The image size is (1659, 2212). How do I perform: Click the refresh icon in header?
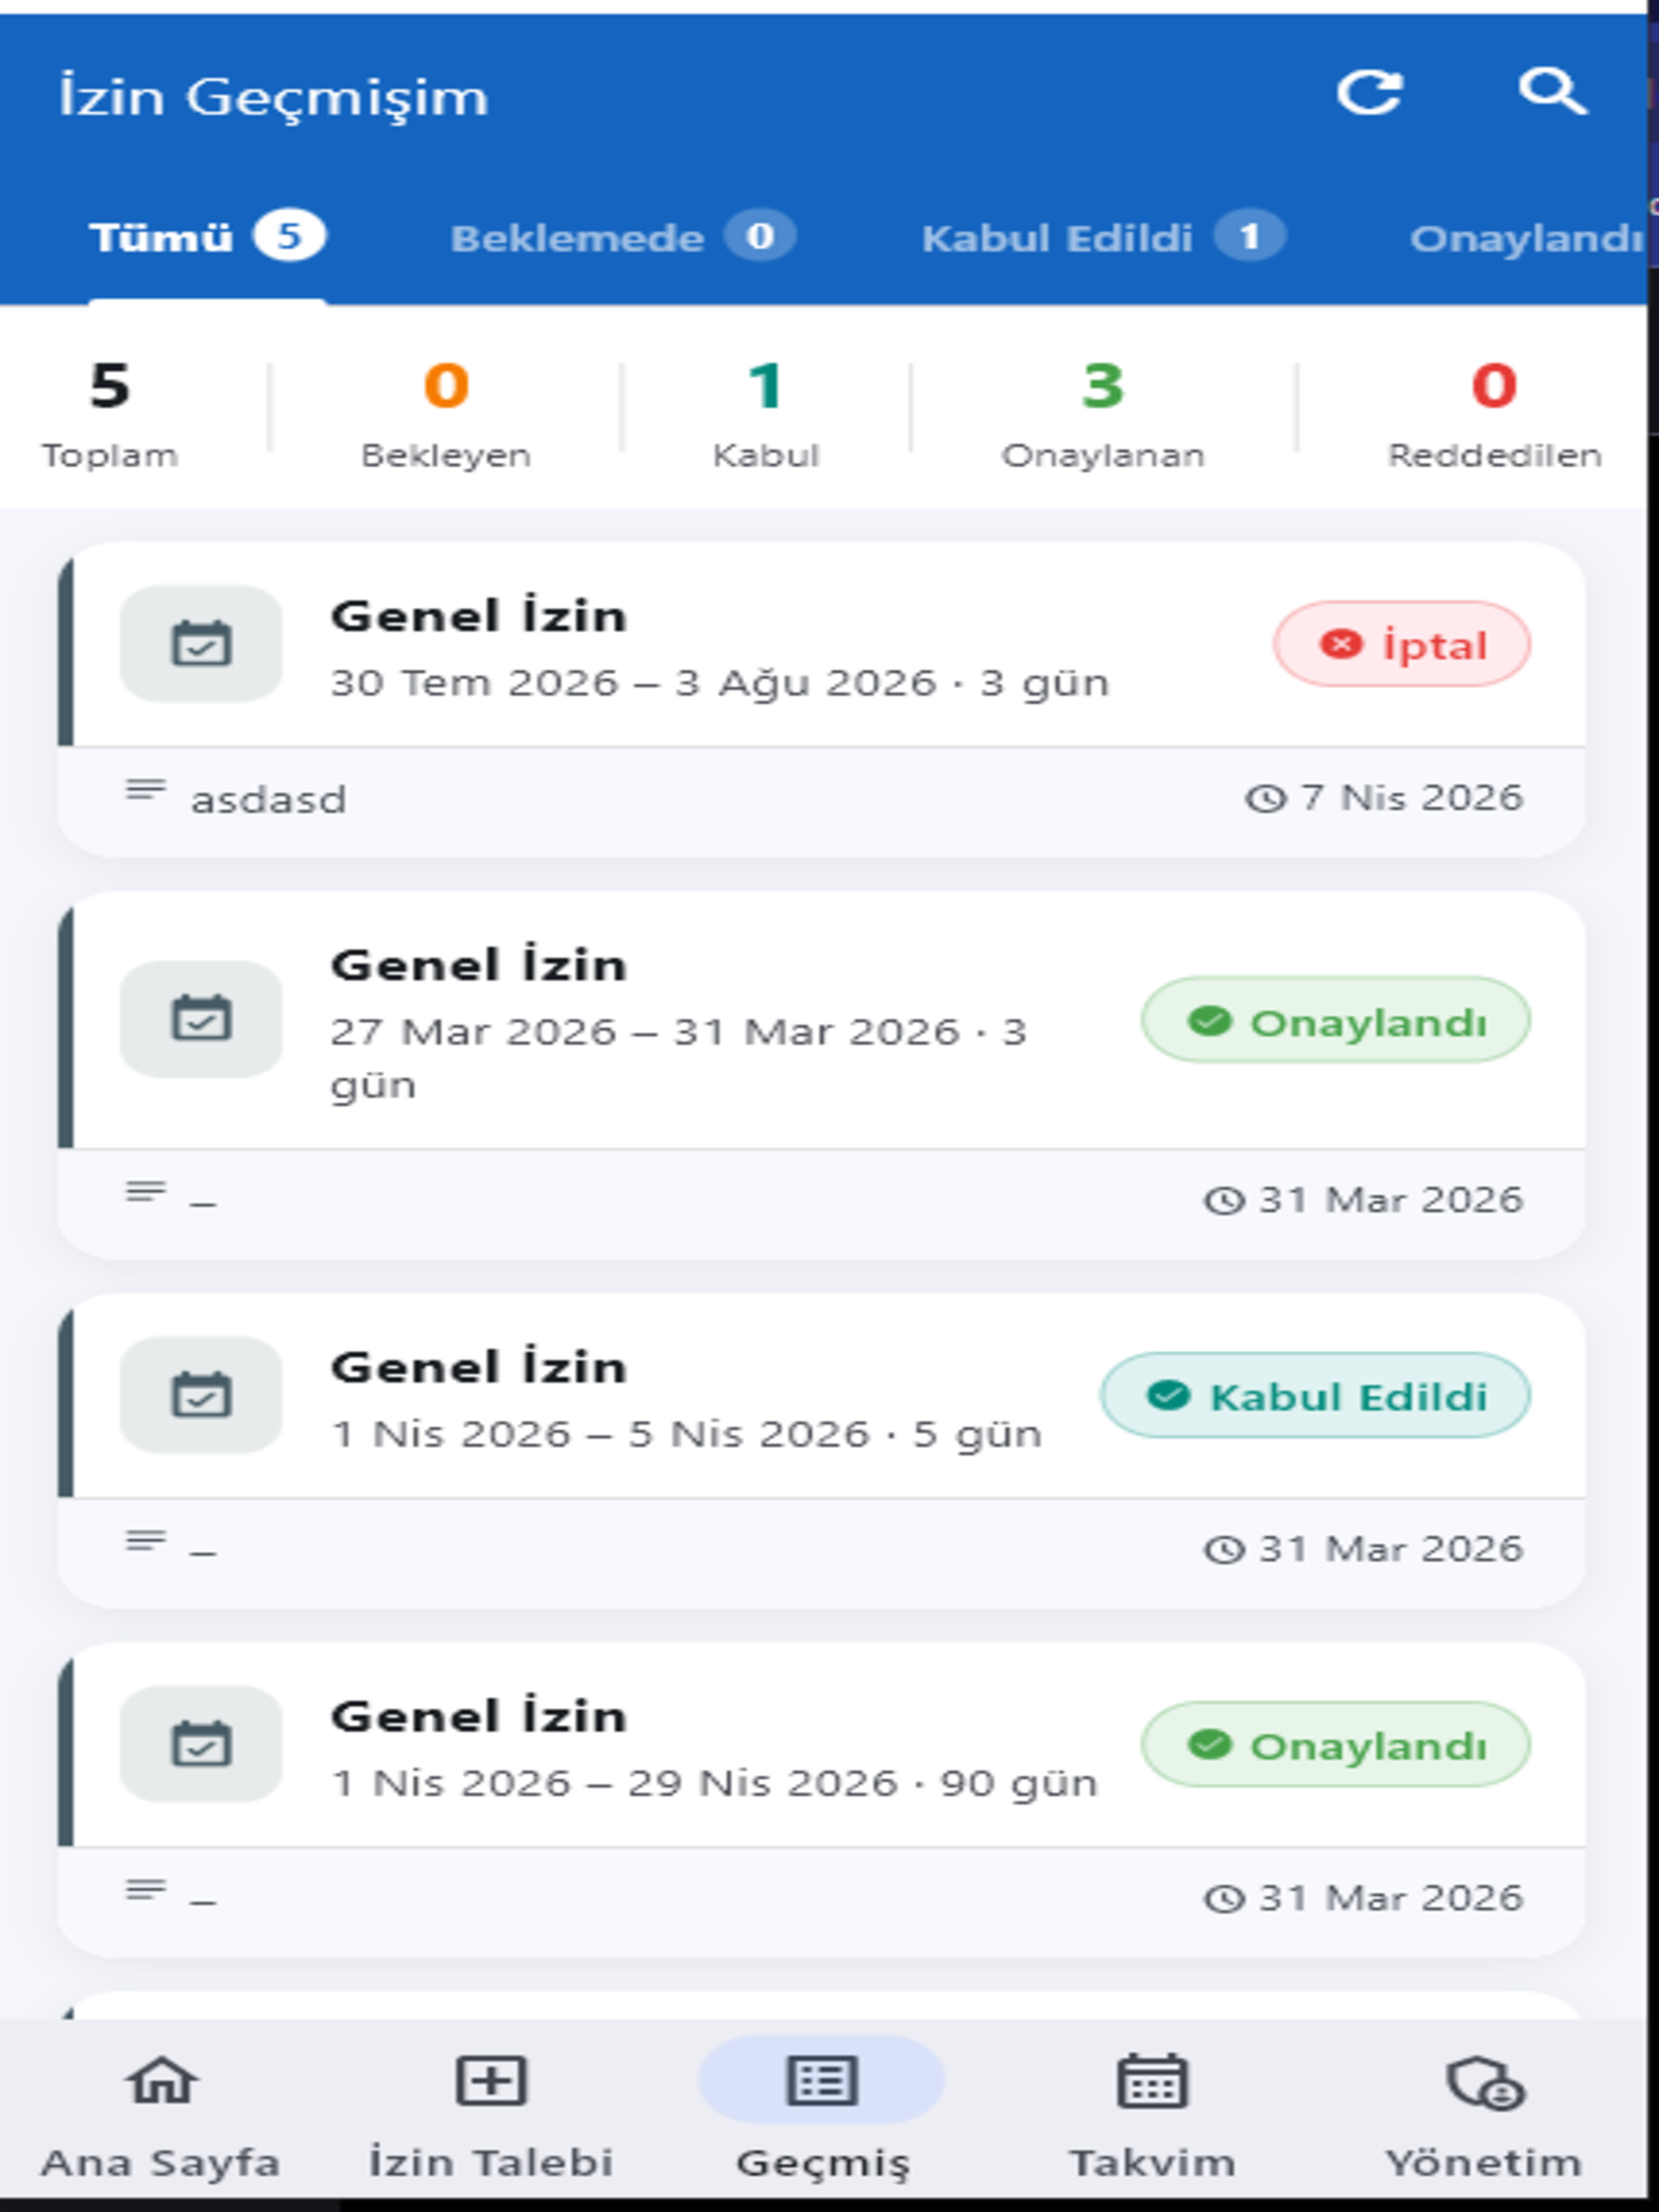coord(1370,93)
